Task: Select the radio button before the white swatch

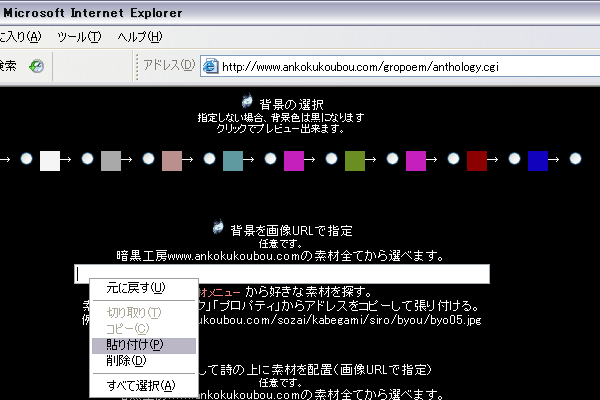Action: pos(26,159)
